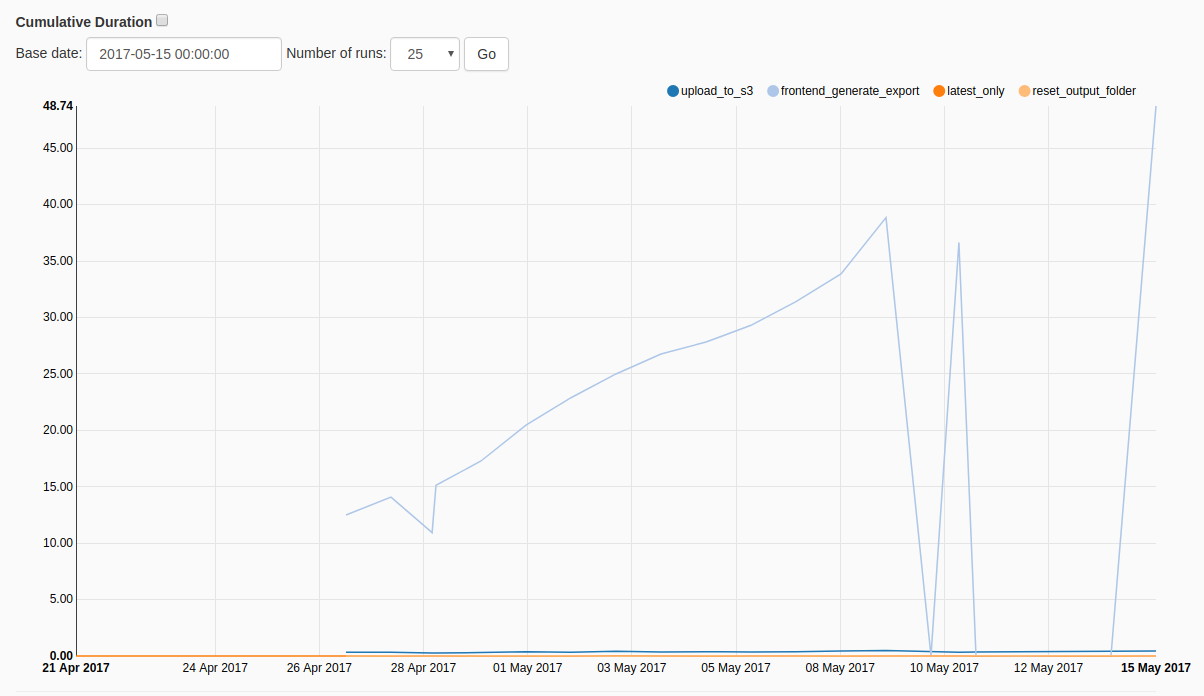Screen dimensions: 1204x696
Task: Click the Go button
Action: 486,54
